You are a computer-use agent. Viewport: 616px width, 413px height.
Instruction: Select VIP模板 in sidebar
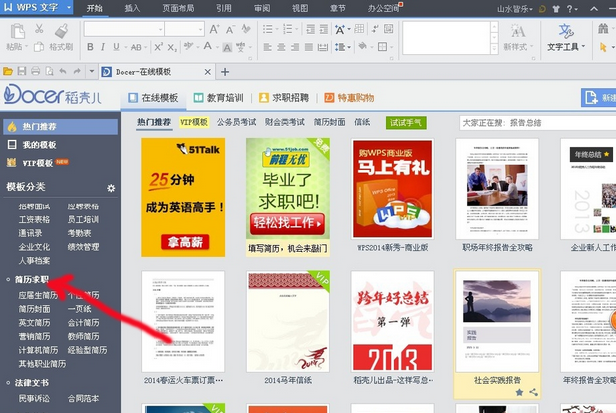(x=38, y=163)
